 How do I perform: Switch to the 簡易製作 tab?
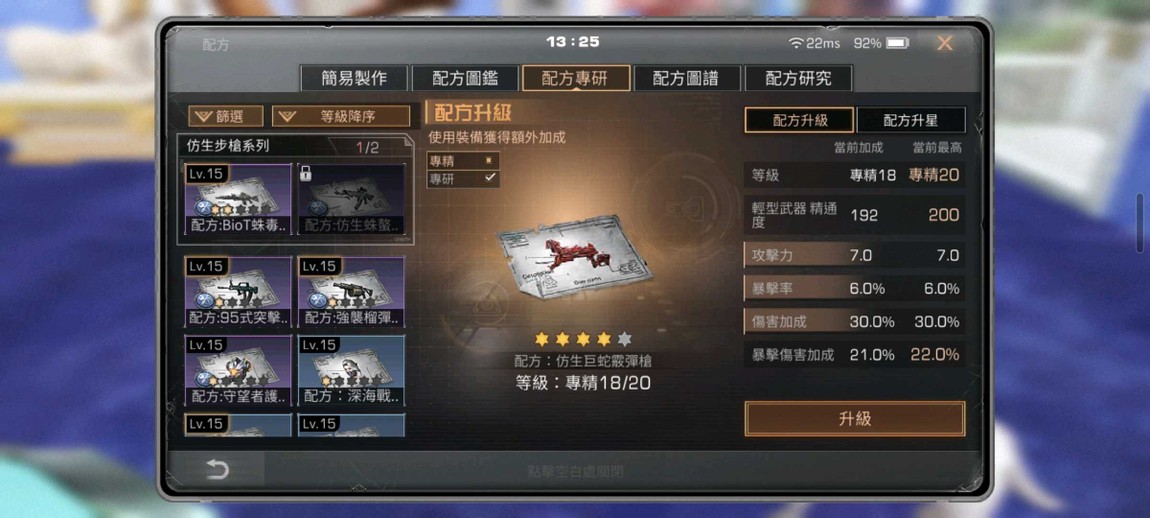[354, 79]
